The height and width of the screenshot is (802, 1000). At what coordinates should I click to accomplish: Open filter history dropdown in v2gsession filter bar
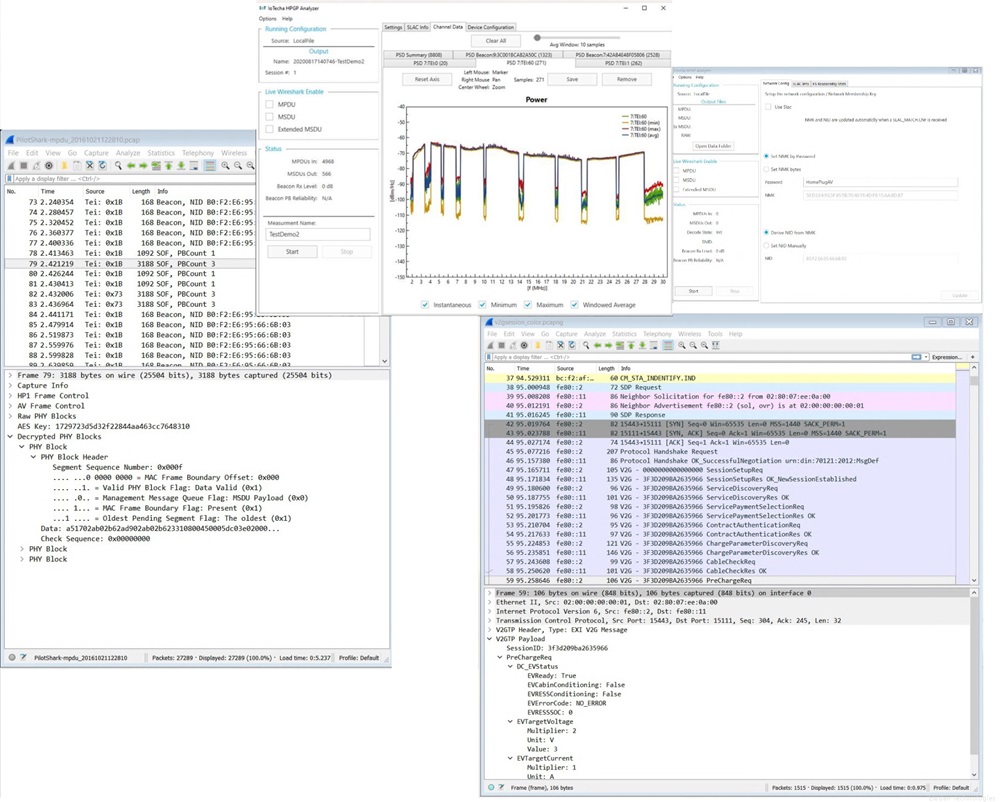click(x=926, y=357)
